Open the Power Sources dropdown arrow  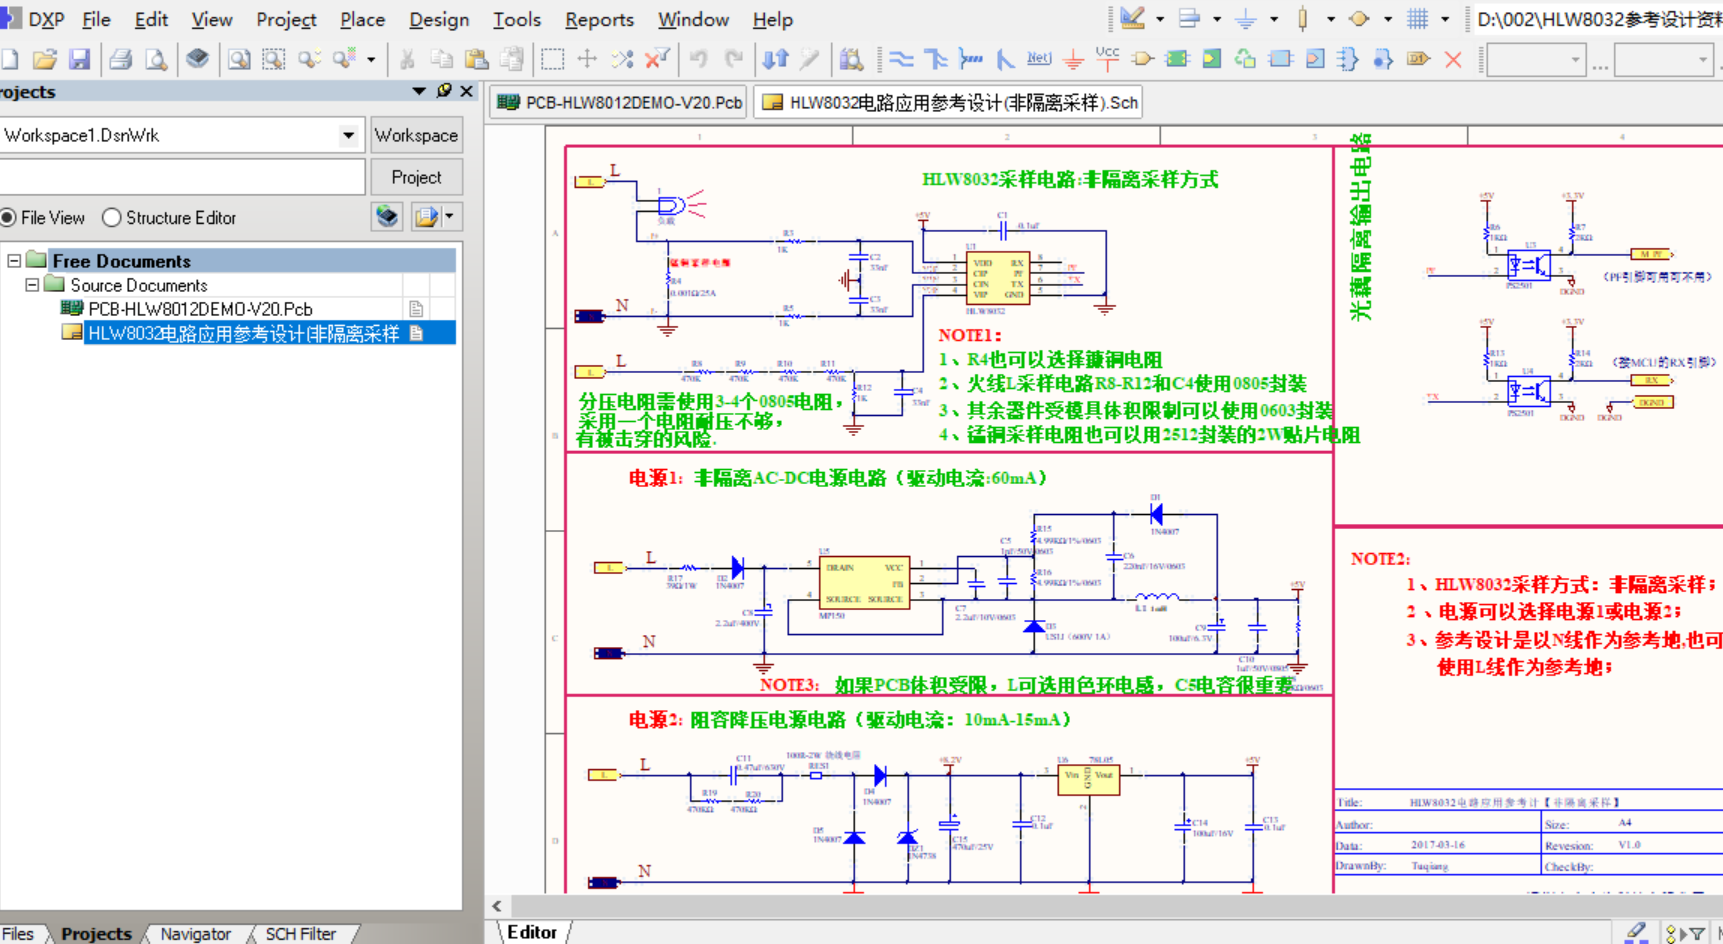1274,18
